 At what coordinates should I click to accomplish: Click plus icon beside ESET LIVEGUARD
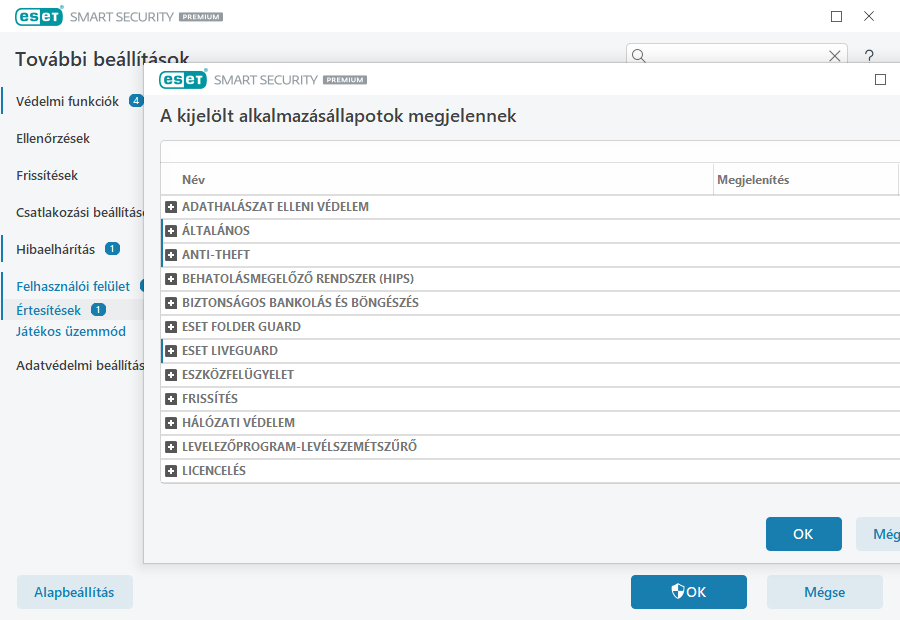coord(171,351)
